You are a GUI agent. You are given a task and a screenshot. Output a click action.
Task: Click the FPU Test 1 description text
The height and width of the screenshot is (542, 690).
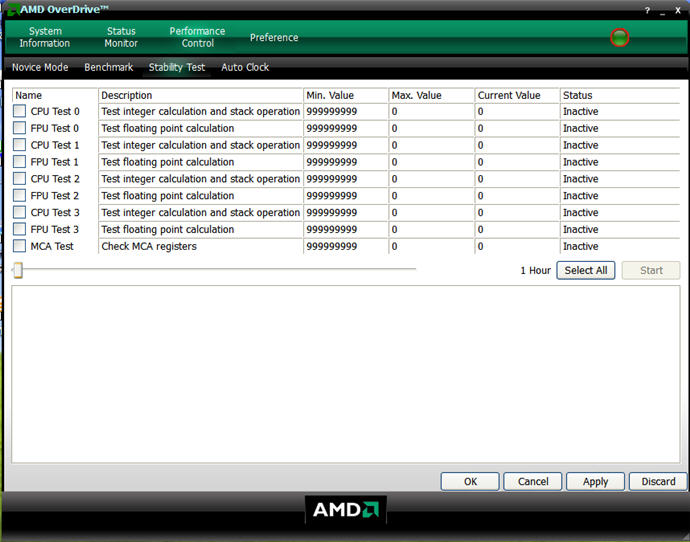tap(168, 162)
